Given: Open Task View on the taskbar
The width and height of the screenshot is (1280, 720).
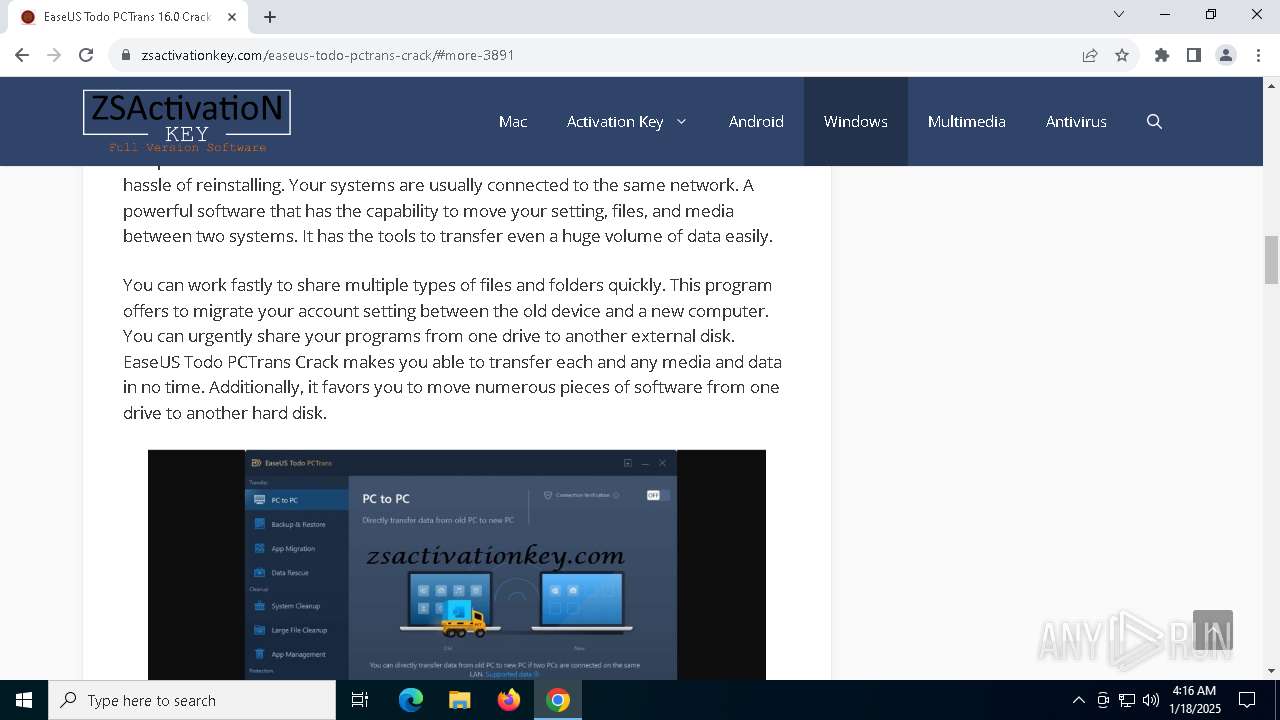Looking at the screenshot, I should tap(360, 700).
